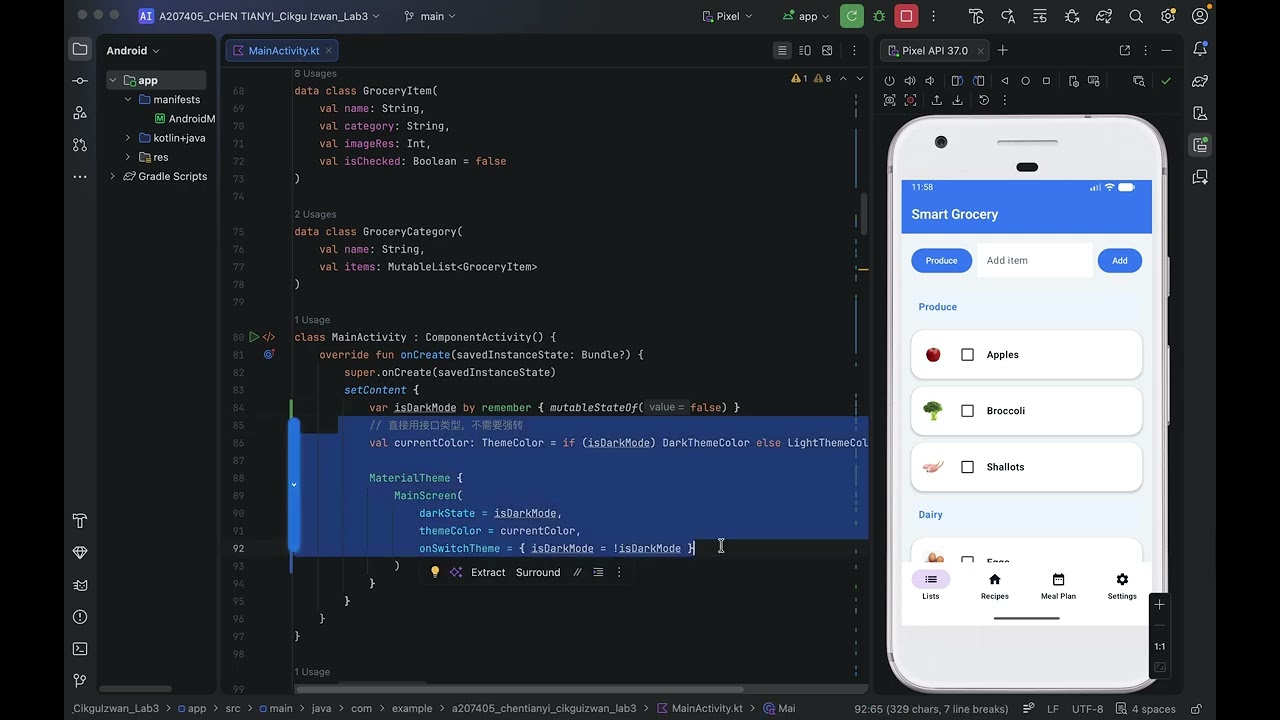Open the Problems tool window
This screenshot has width=1280, height=720.
[x=80, y=617]
